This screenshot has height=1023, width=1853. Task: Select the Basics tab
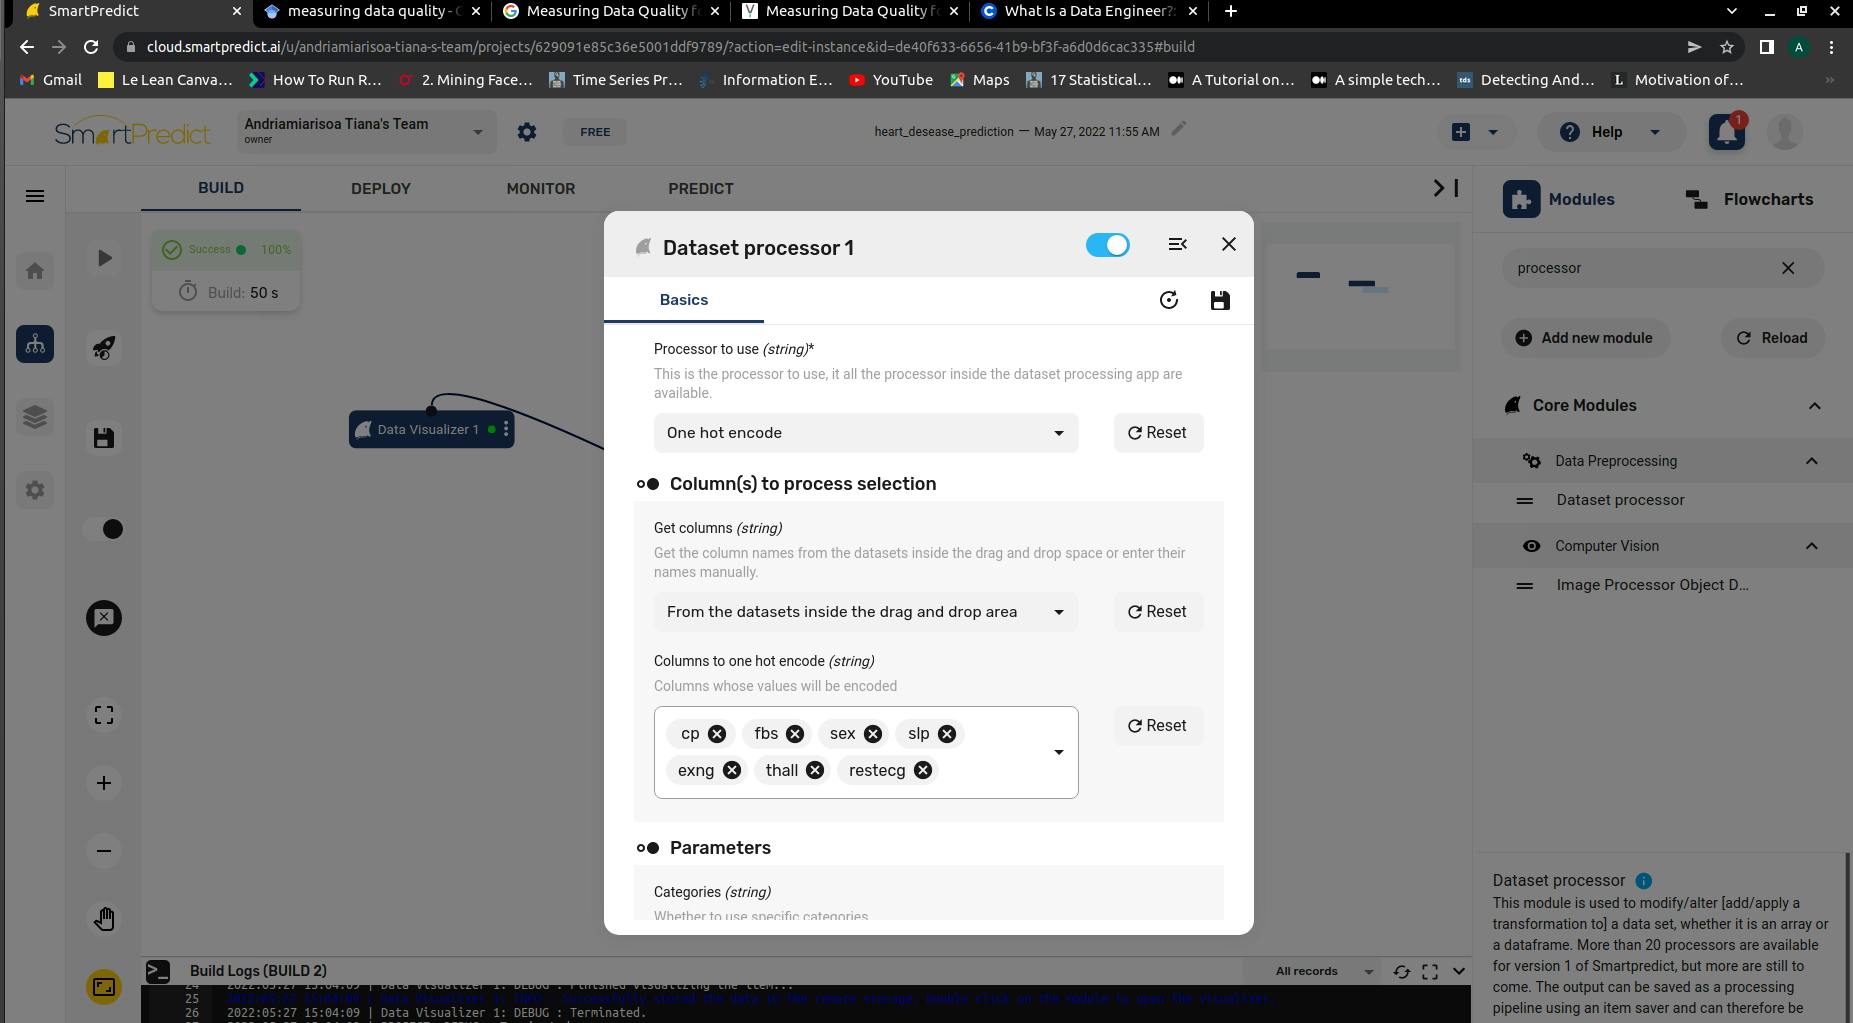coord(684,300)
